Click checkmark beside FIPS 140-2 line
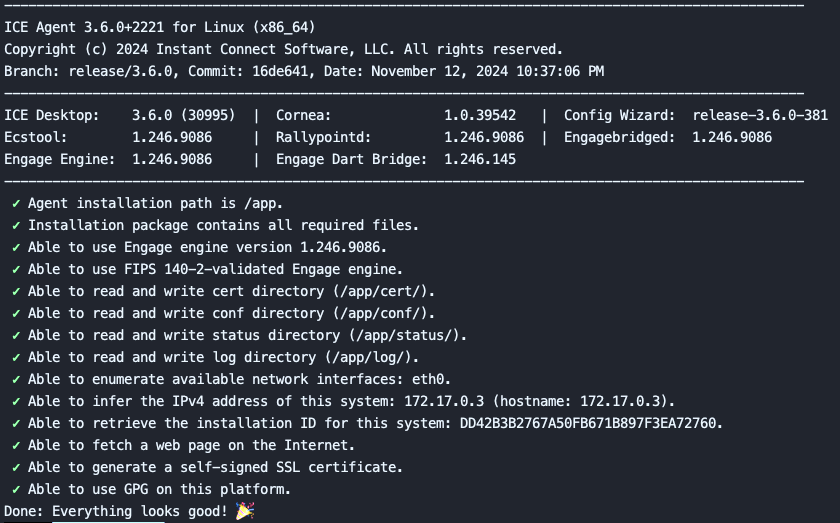 (x=16, y=269)
